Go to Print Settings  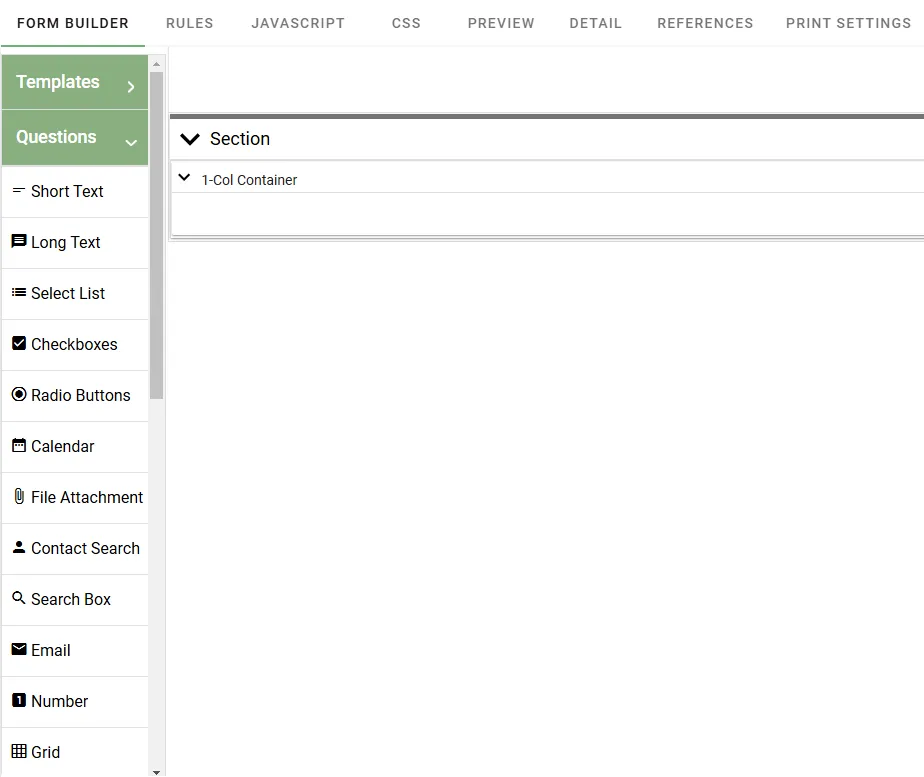[848, 22]
